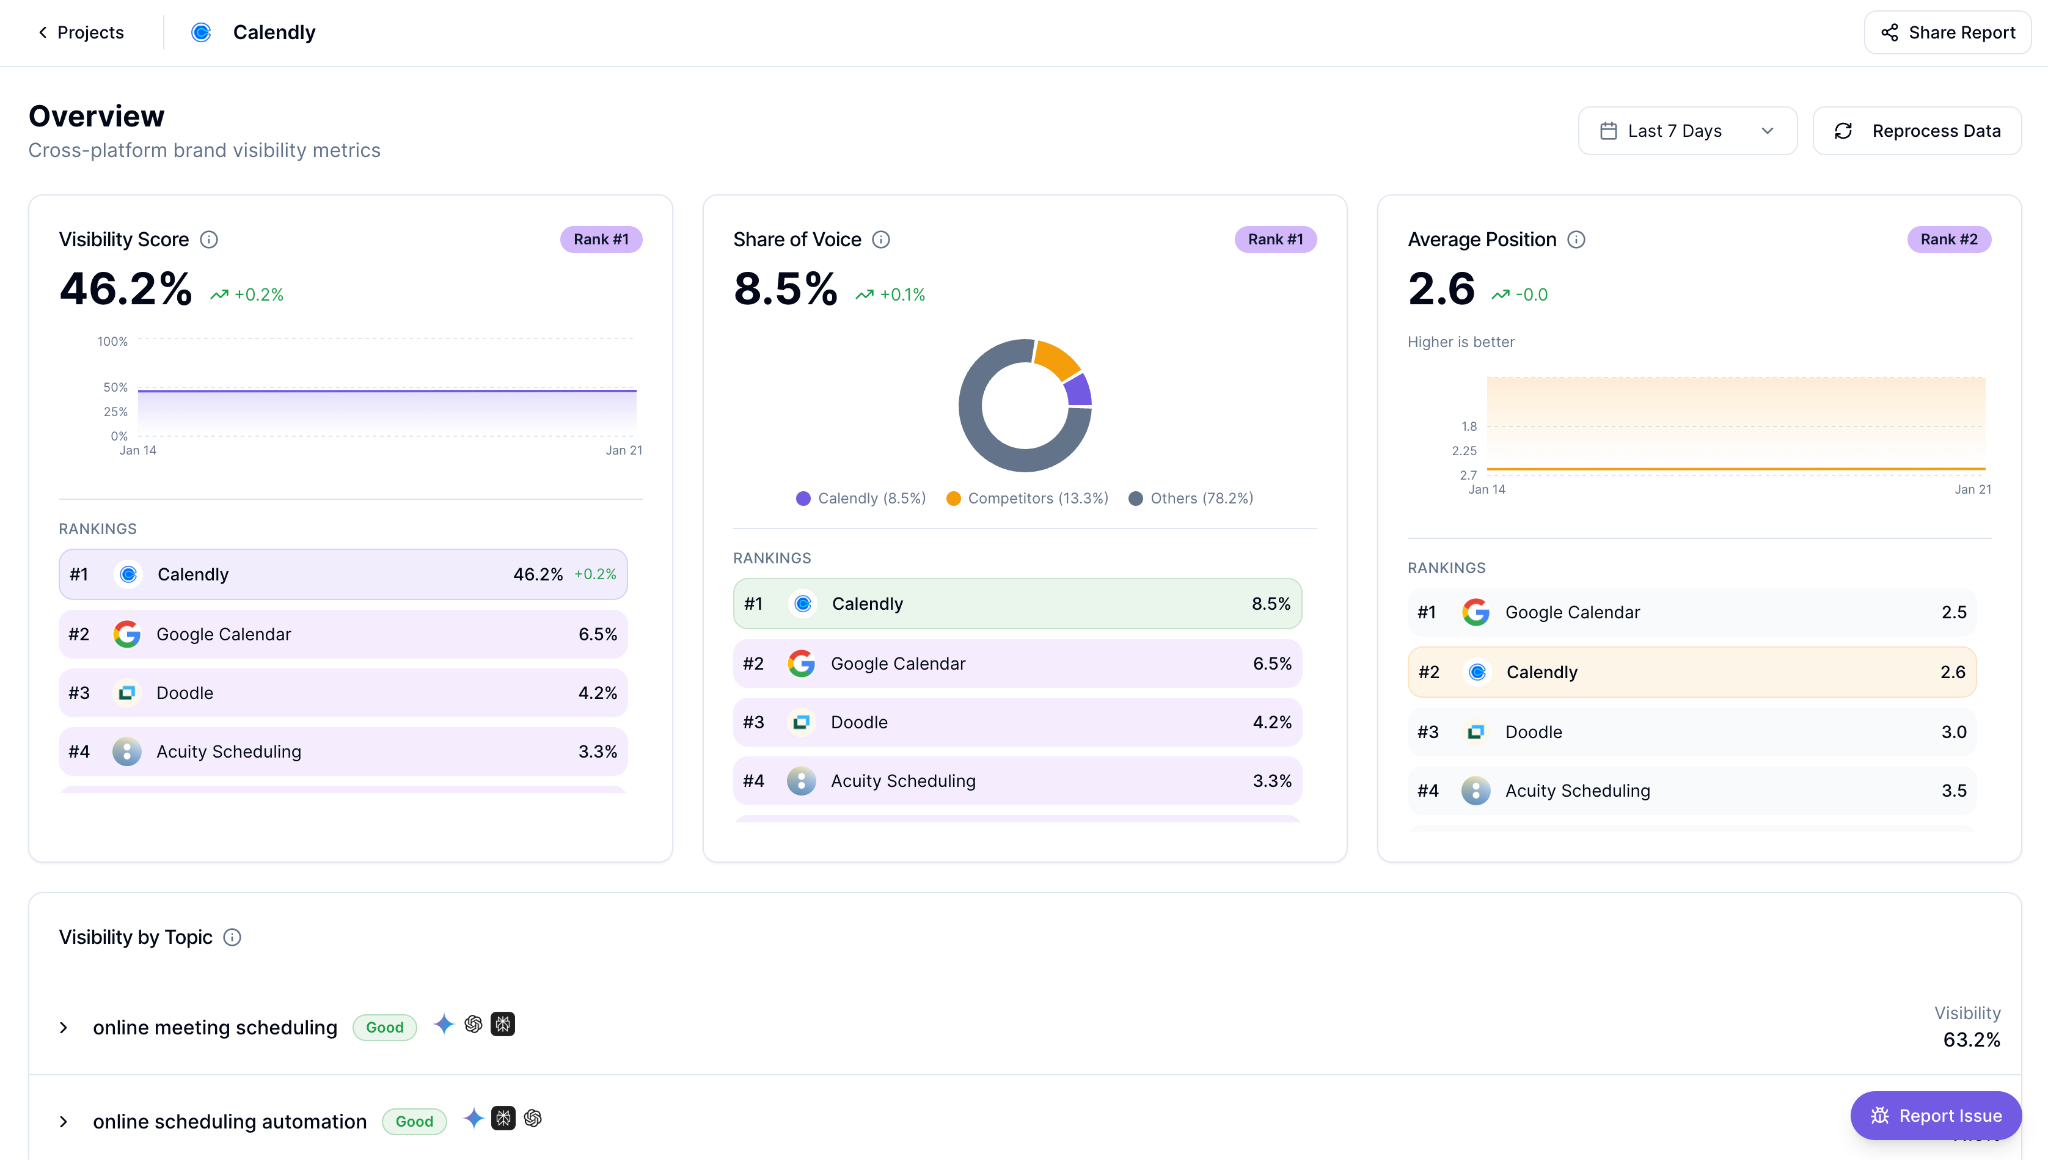Image resolution: width=2048 pixels, height=1160 pixels.
Task: Click Doodle logo in Visibility Score rankings
Action: (x=127, y=693)
